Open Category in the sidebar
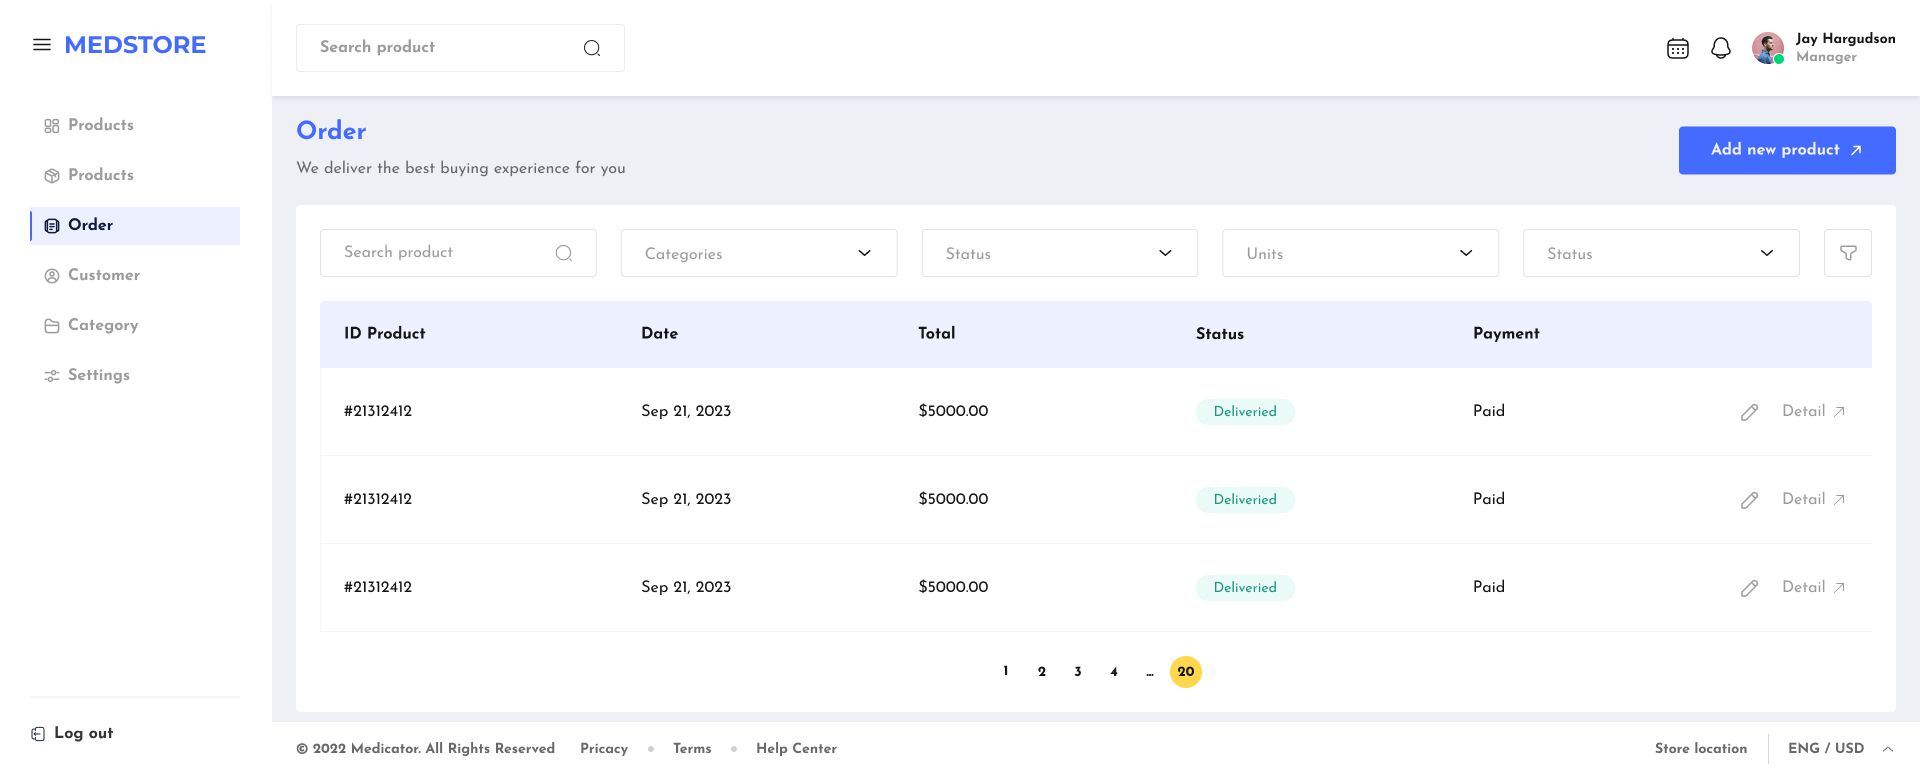The image size is (1920, 776). pyautogui.click(x=102, y=325)
